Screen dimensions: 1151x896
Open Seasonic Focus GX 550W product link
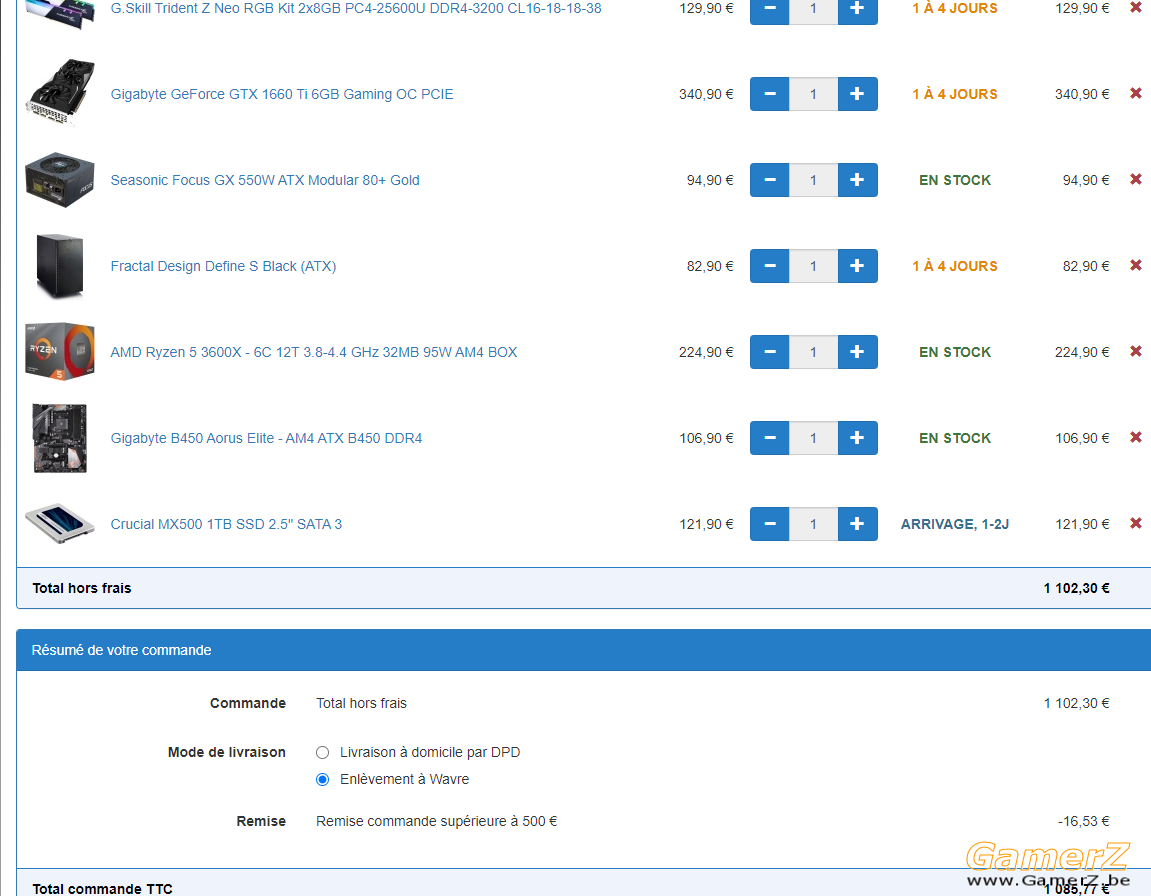[265, 180]
